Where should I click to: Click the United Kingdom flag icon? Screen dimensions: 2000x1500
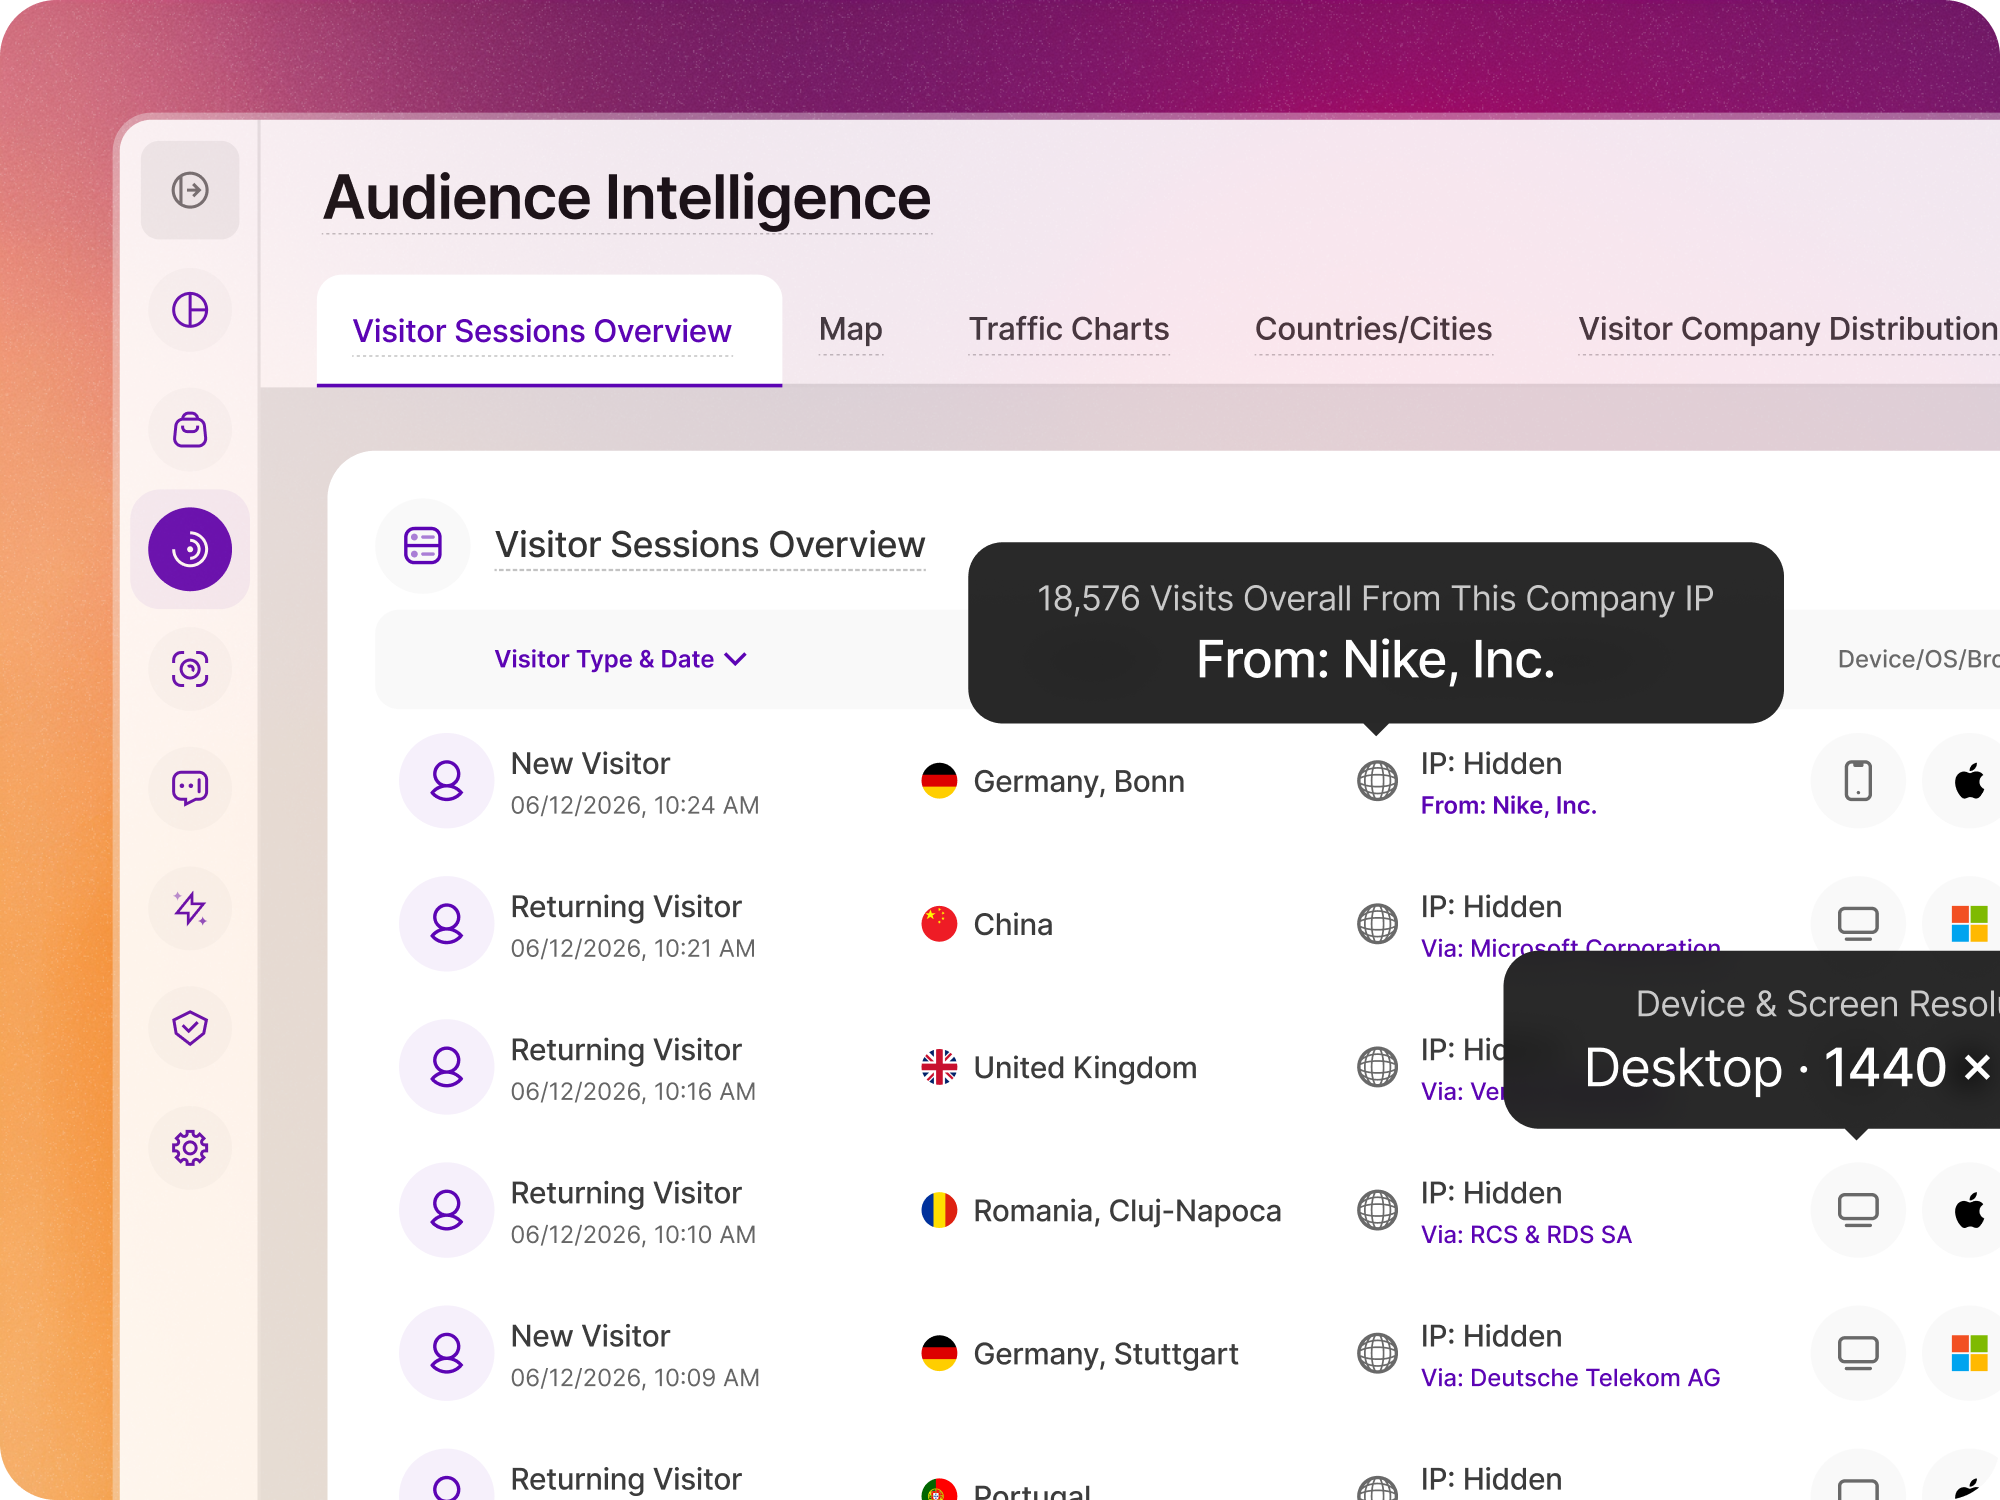pyautogui.click(x=939, y=1067)
